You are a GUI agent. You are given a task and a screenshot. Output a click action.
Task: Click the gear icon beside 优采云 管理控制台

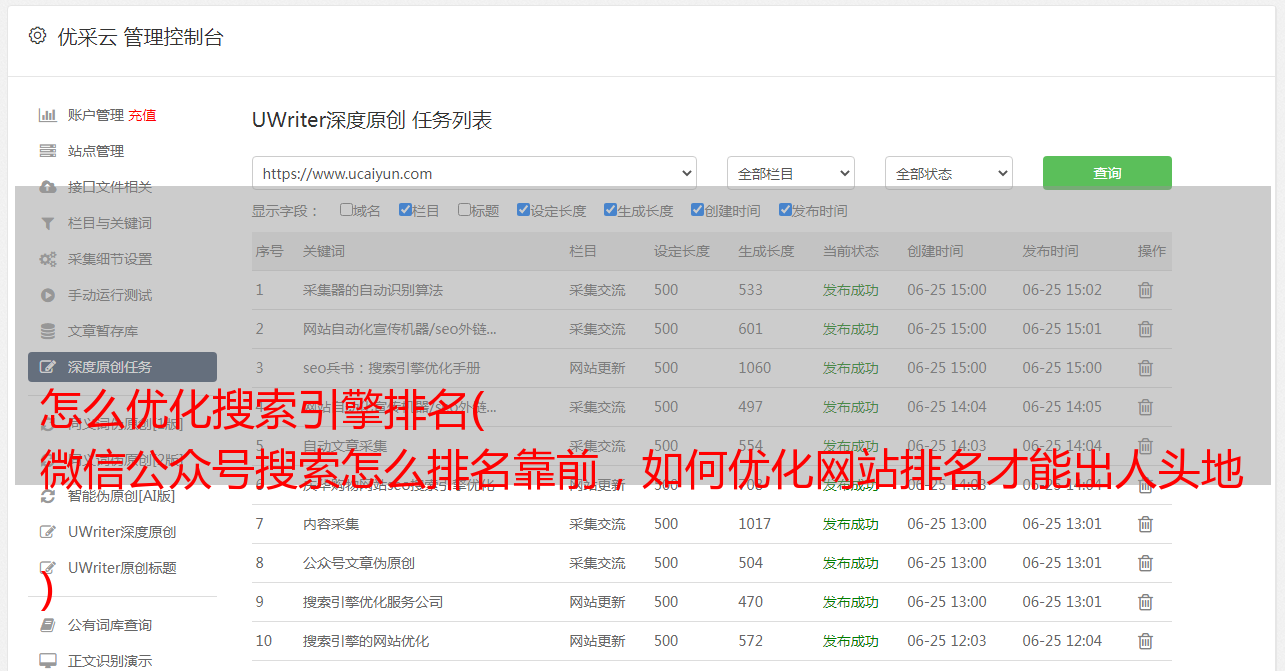(x=37, y=36)
